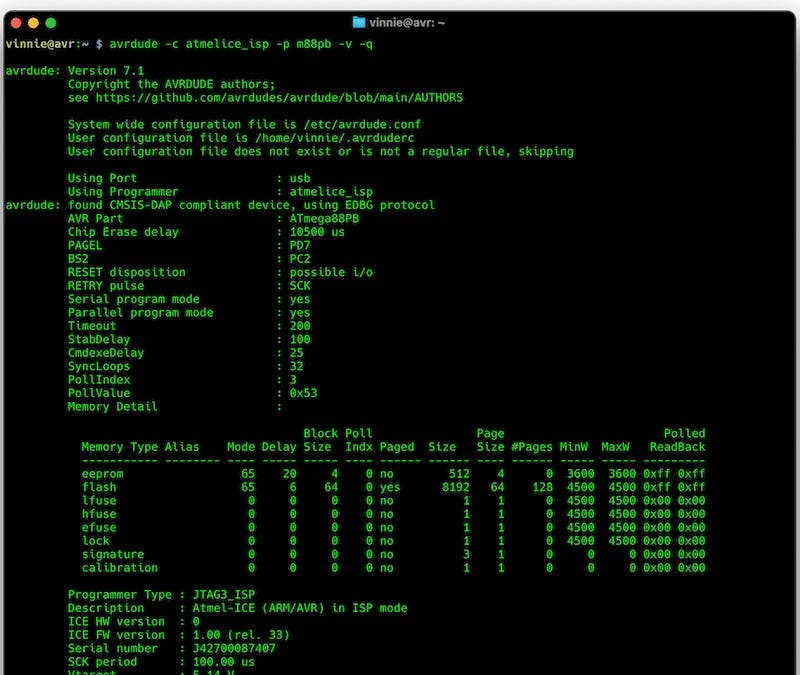Click the blue folder icon in title bar

point(359,22)
